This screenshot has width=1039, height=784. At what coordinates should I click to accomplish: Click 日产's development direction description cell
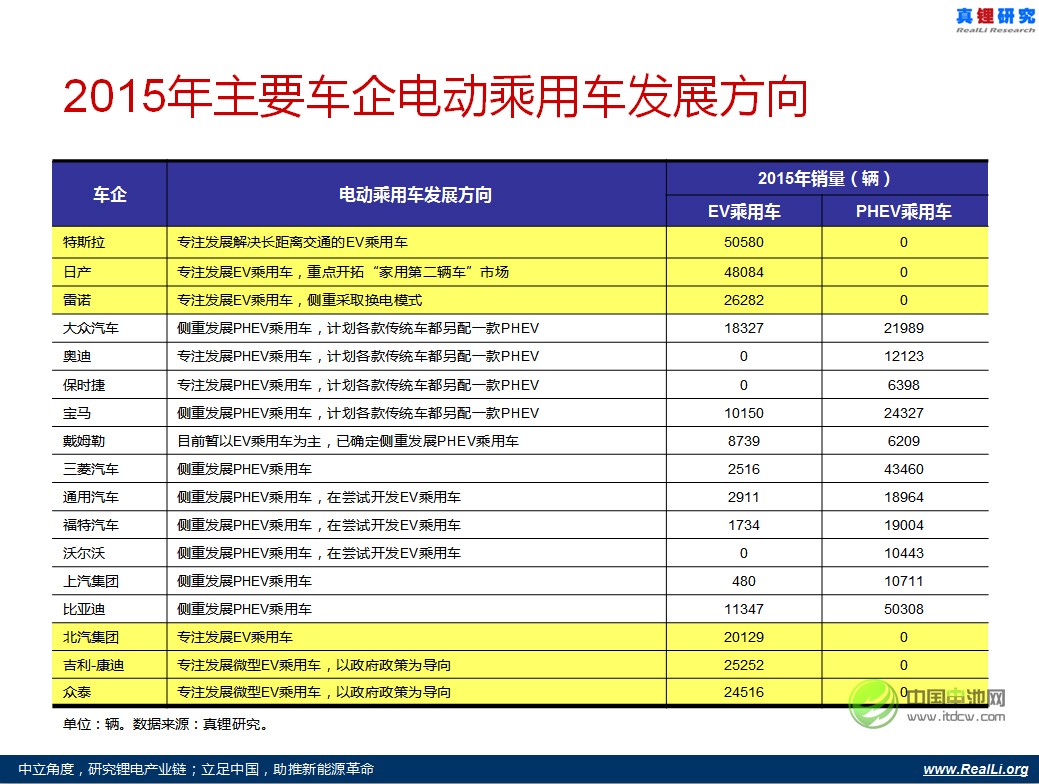344,270
